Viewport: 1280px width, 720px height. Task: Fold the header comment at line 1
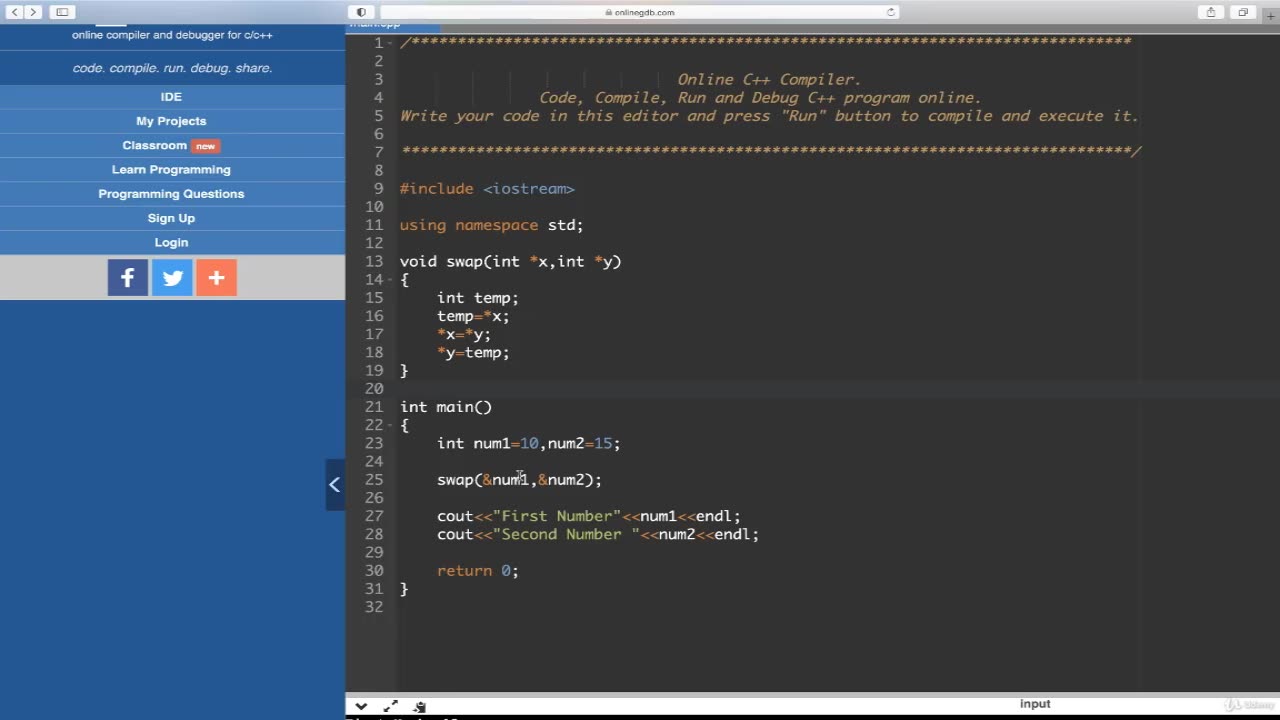pyautogui.click(x=390, y=43)
